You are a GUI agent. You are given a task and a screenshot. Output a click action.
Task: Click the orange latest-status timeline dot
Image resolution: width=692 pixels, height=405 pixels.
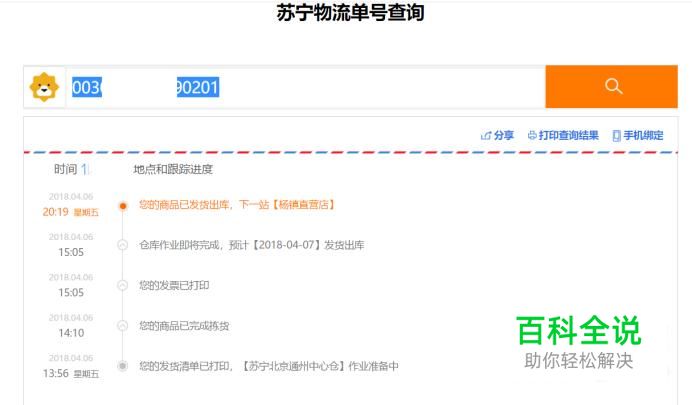tap(123, 206)
